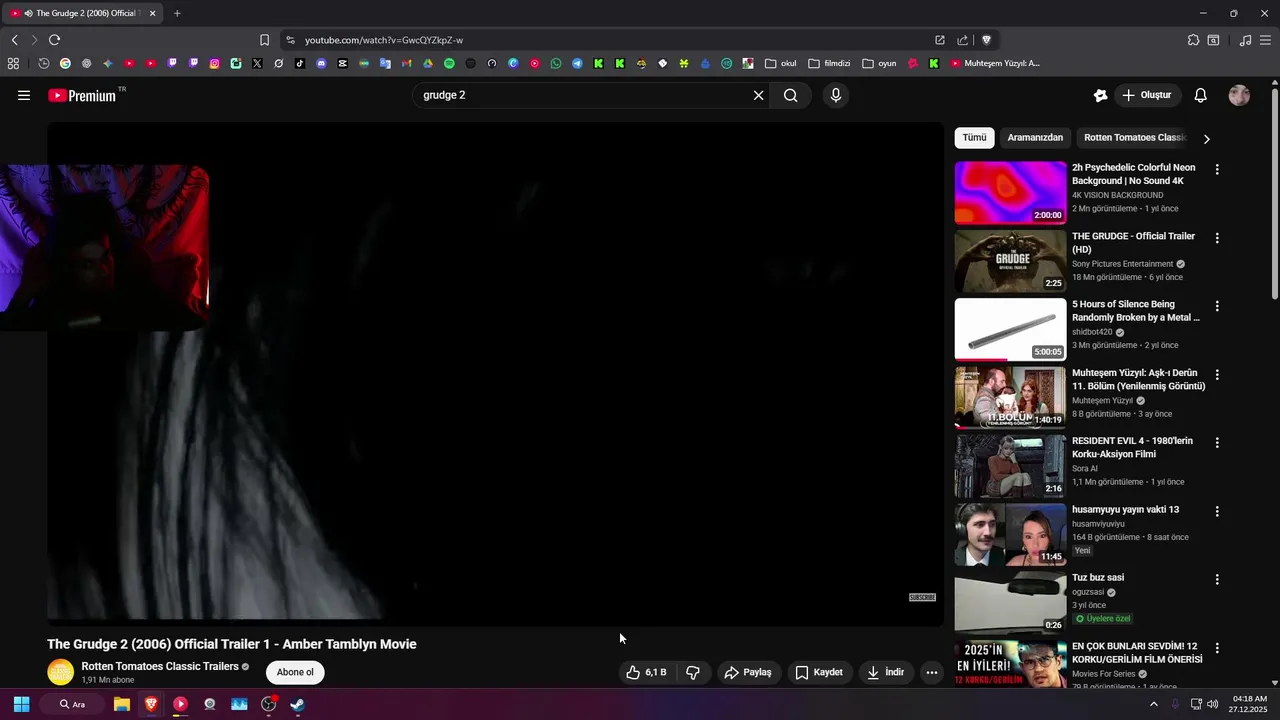Open X (Twitter) bookmark

(x=257, y=63)
